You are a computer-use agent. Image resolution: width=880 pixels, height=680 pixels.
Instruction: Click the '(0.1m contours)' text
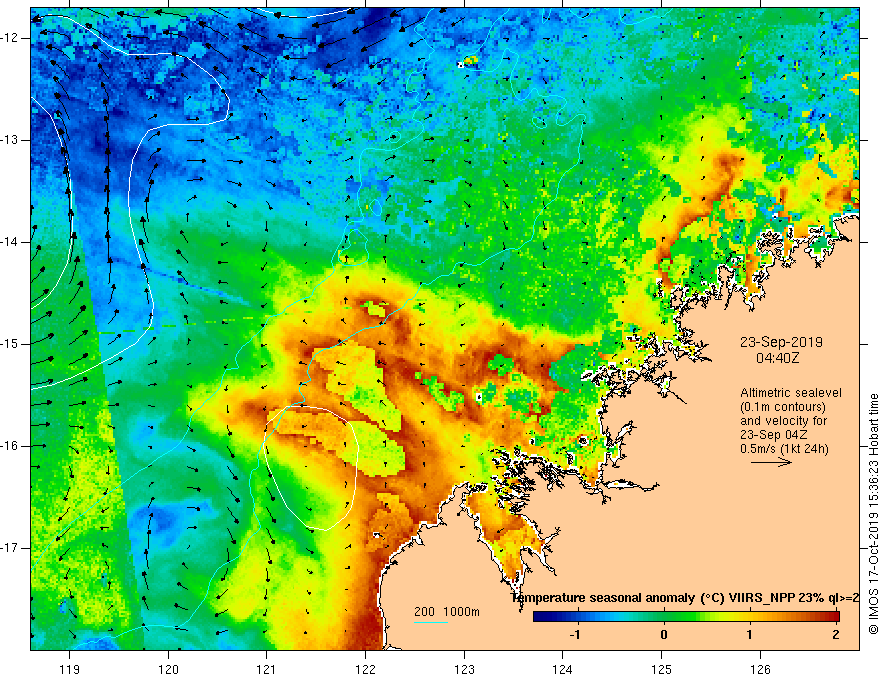point(783,407)
